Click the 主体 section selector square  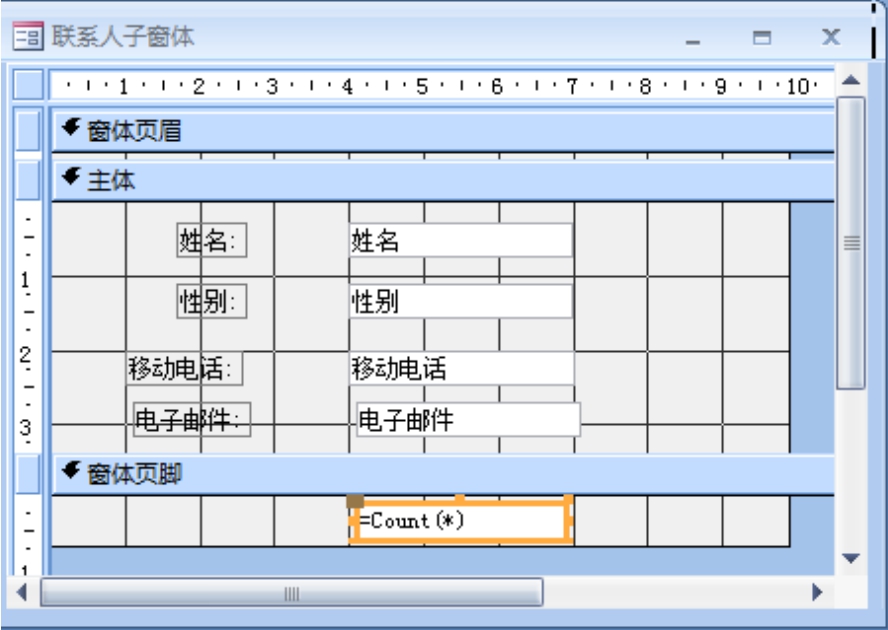29,181
